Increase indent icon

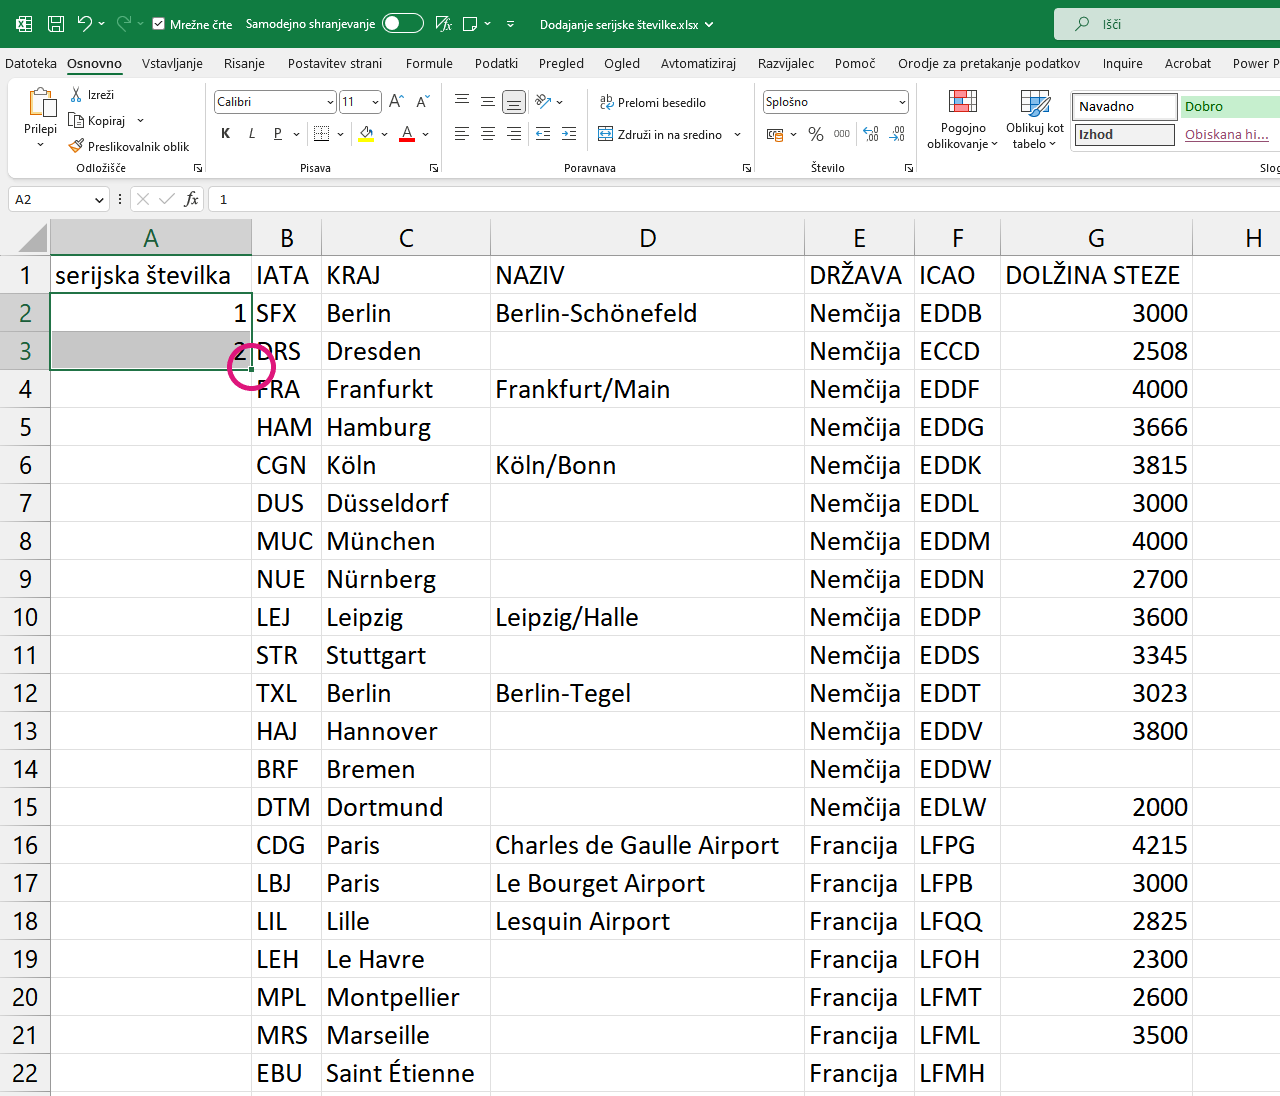tap(569, 134)
